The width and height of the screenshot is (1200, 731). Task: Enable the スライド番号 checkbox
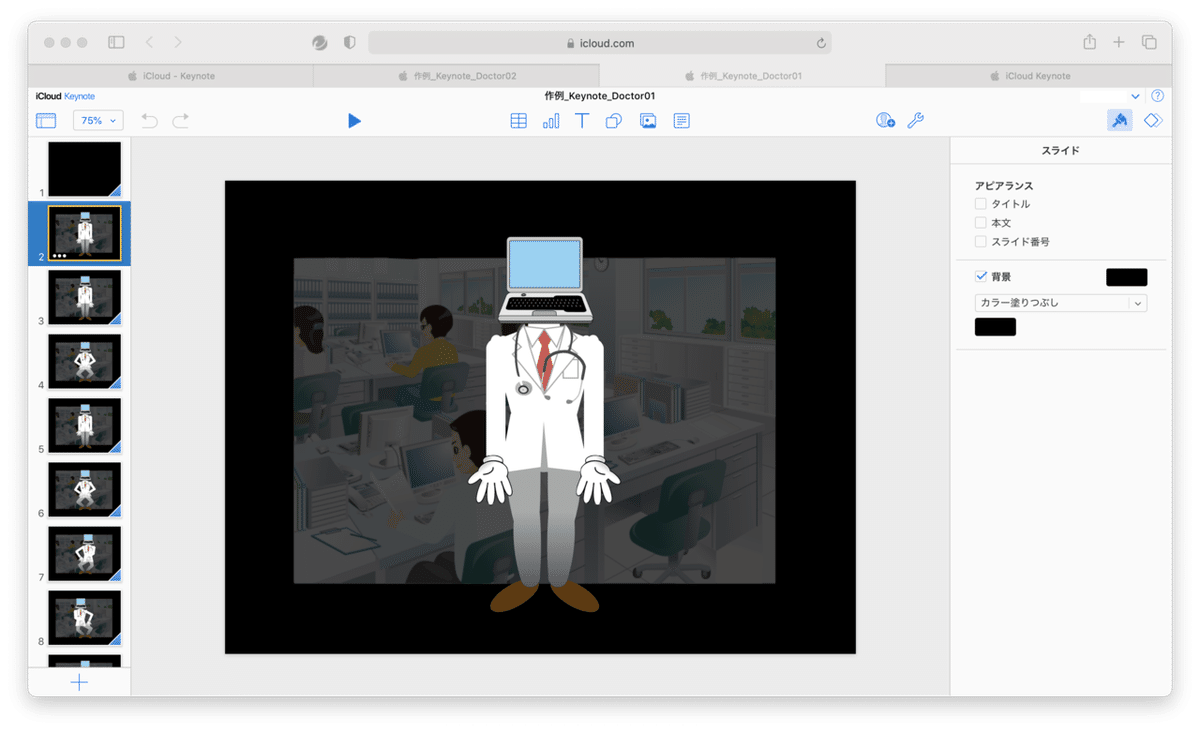pyautogui.click(x=980, y=242)
